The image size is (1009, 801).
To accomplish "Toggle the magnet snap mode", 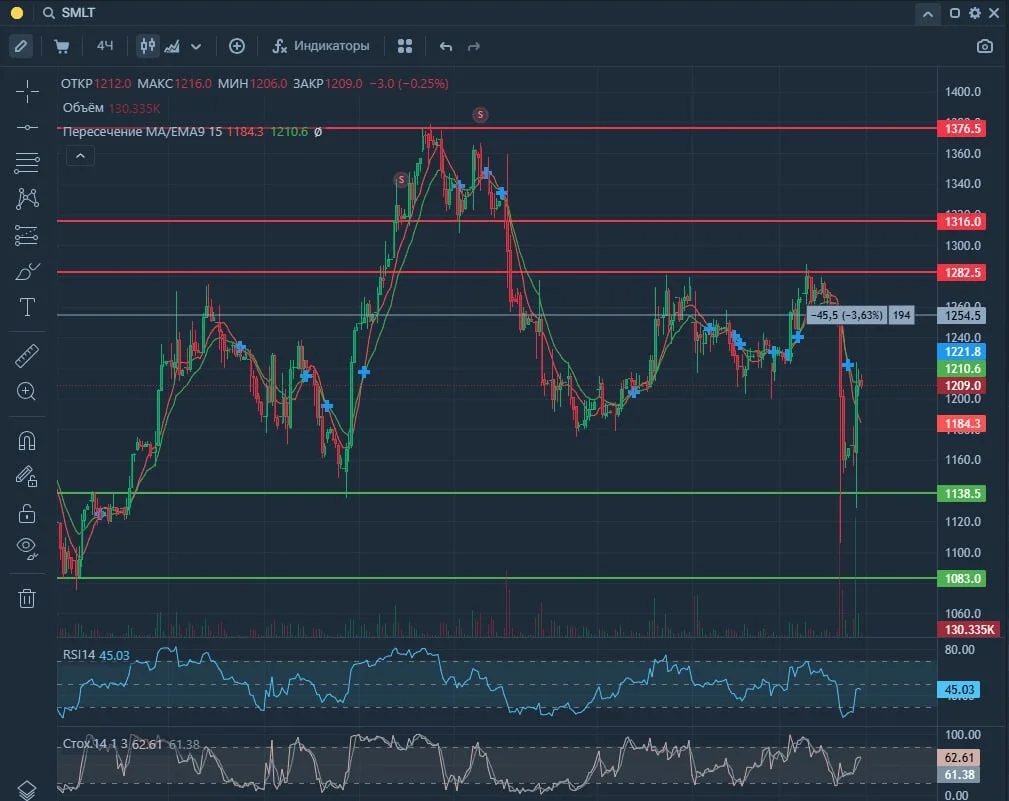I will click(x=27, y=441).
